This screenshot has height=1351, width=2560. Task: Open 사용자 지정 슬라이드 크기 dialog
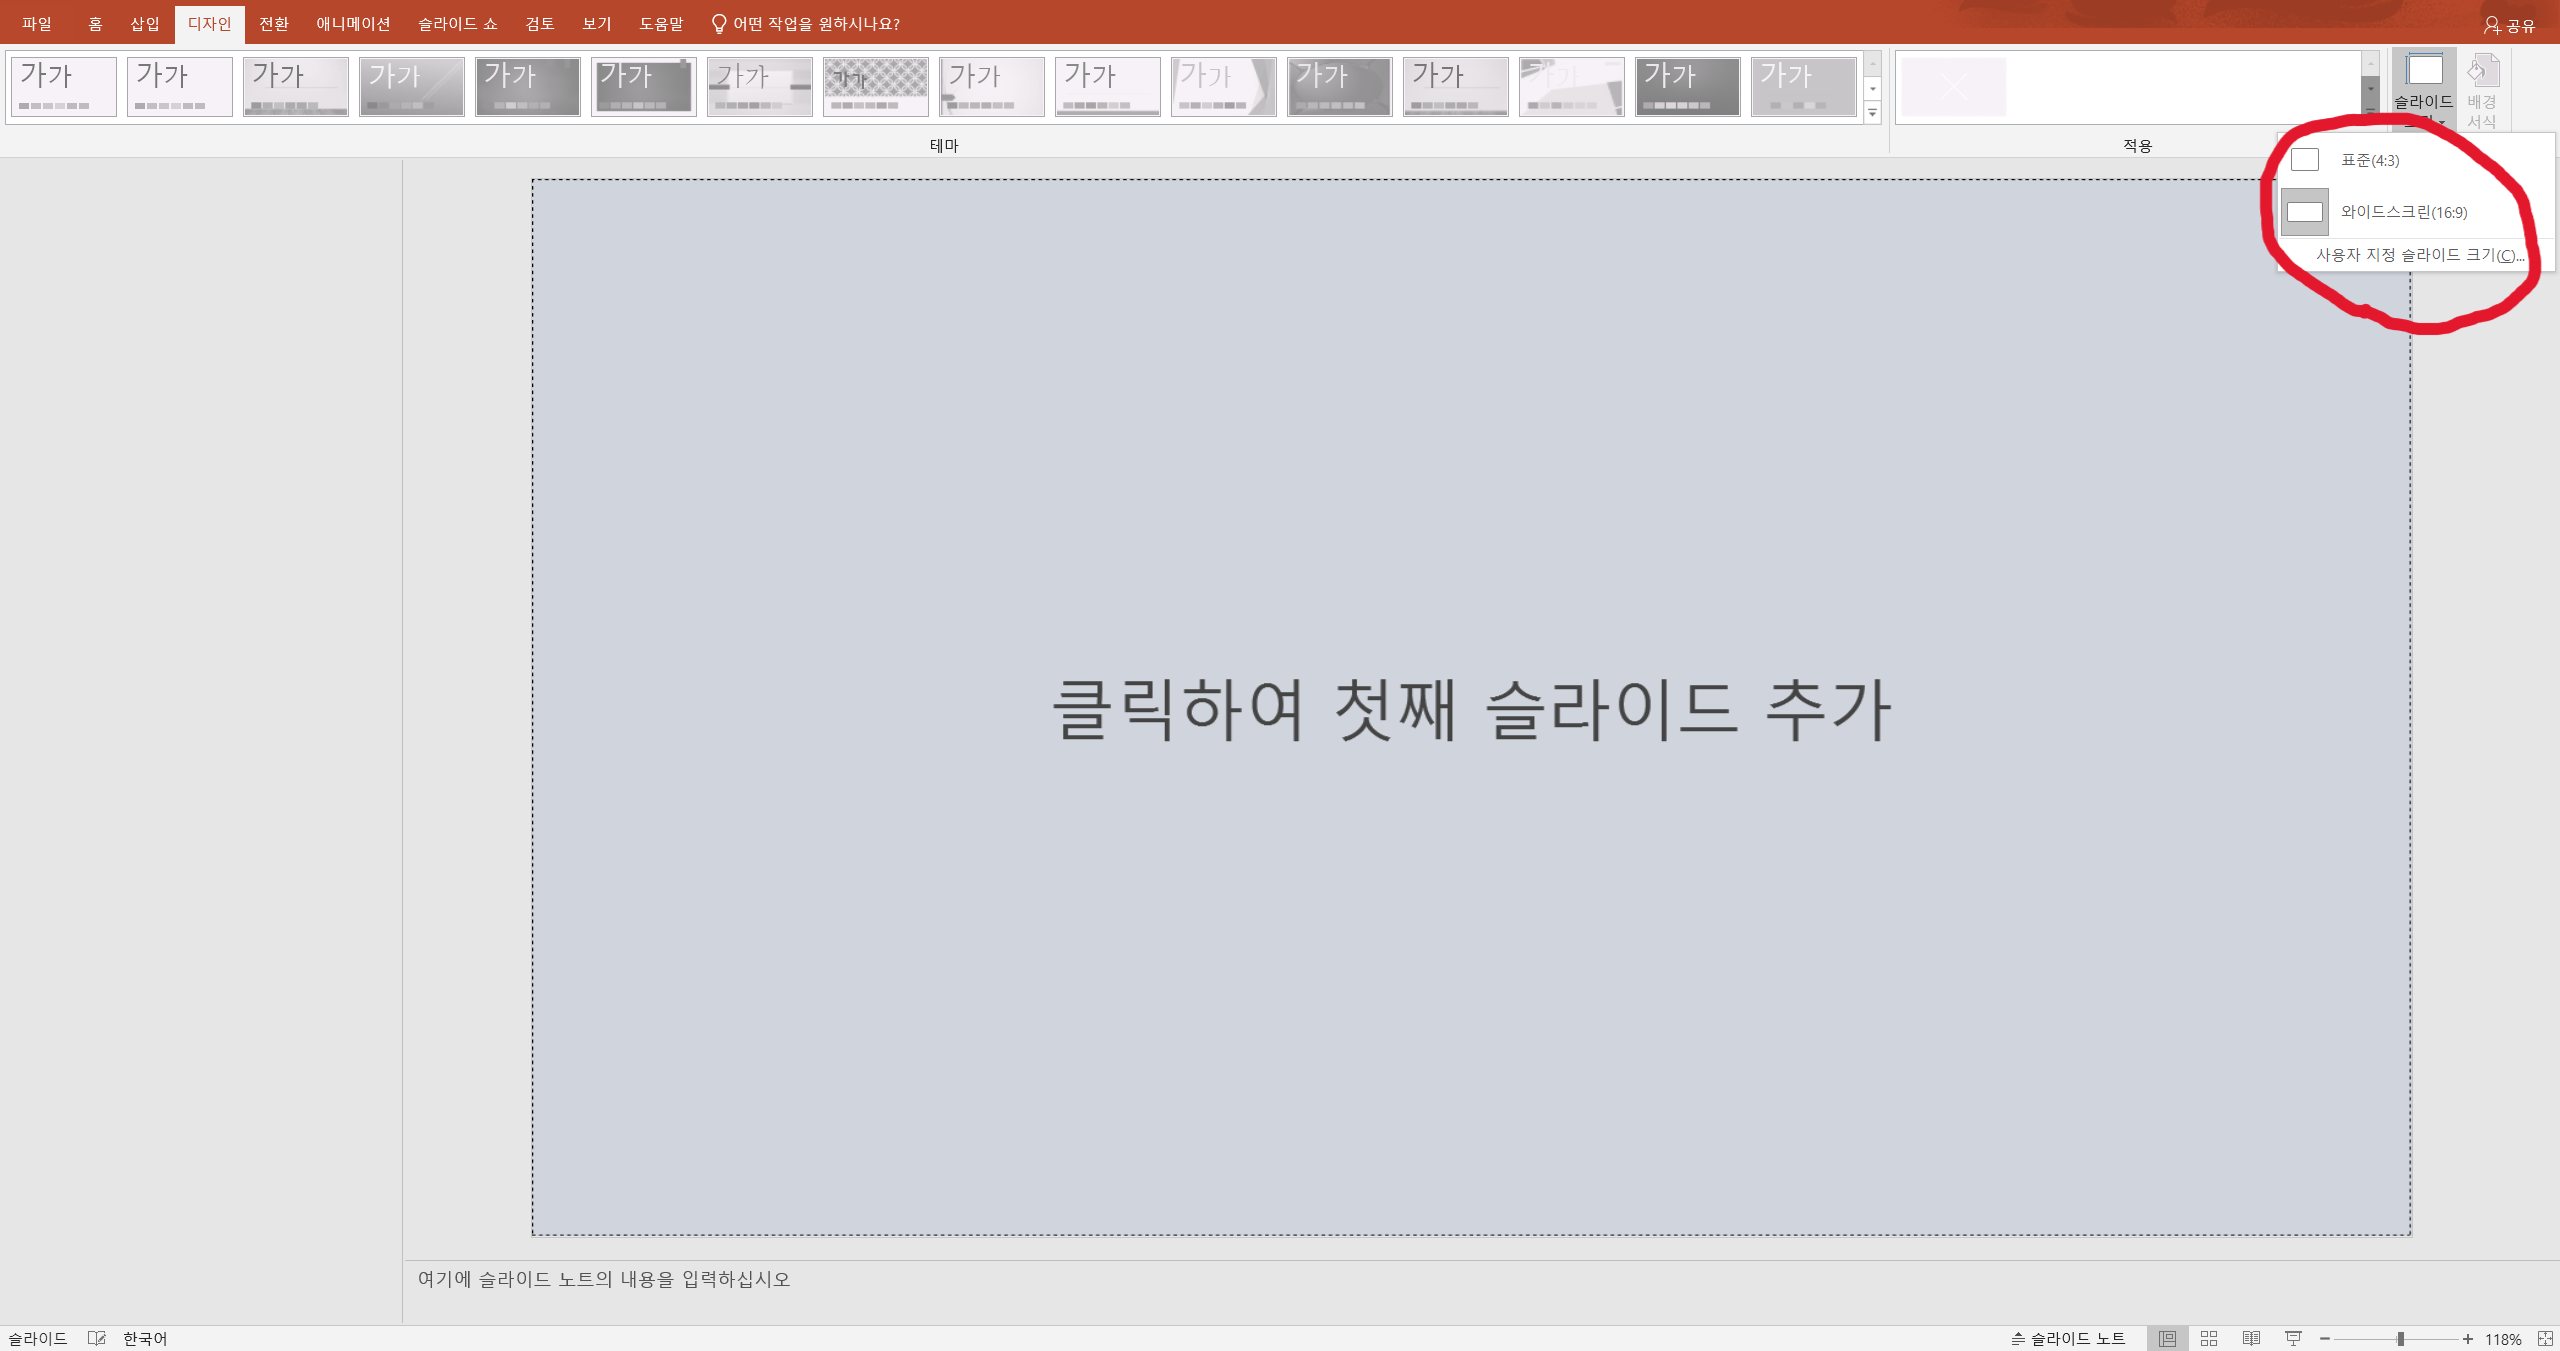pyautogui.click(x=2419, y=255)
